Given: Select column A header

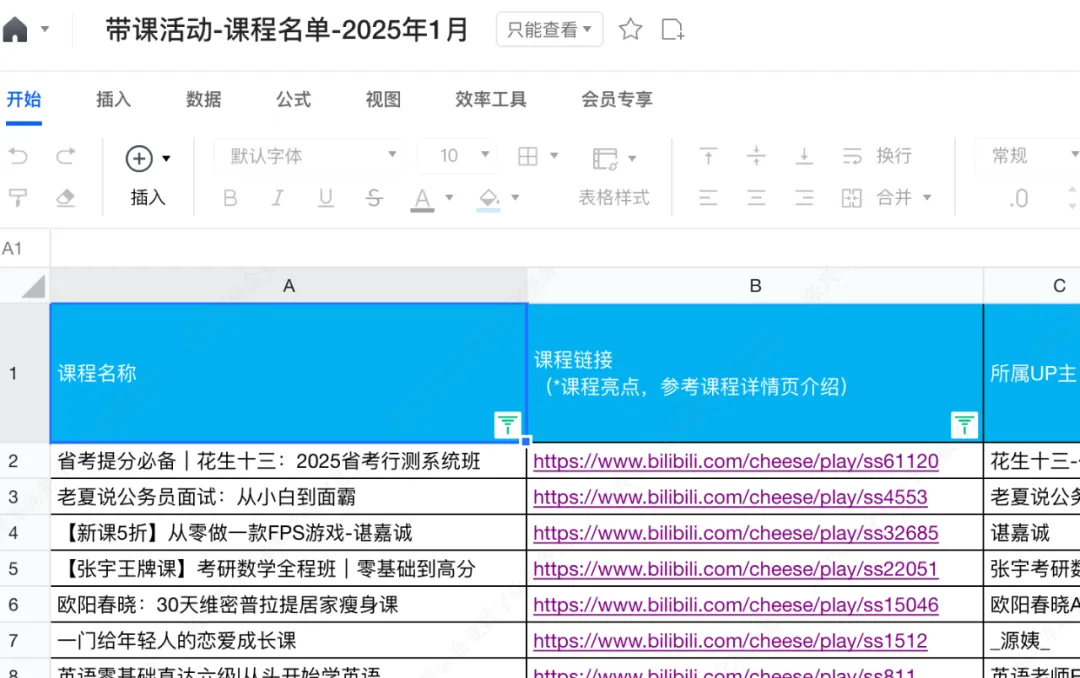Looking at the screenshot, I should click(289, 285).
